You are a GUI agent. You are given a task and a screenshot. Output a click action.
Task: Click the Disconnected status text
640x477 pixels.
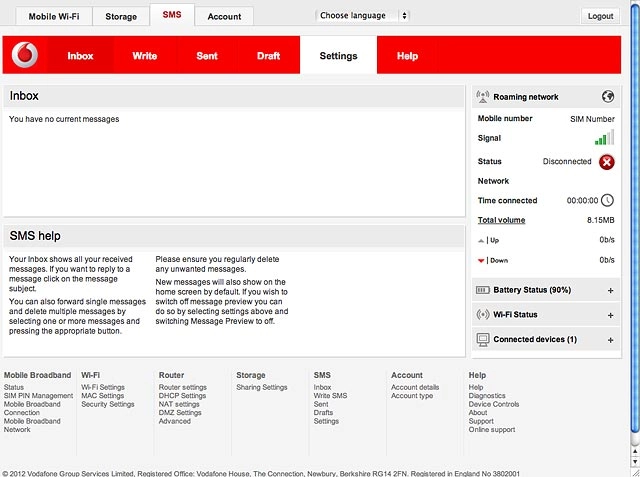point(567,161)
